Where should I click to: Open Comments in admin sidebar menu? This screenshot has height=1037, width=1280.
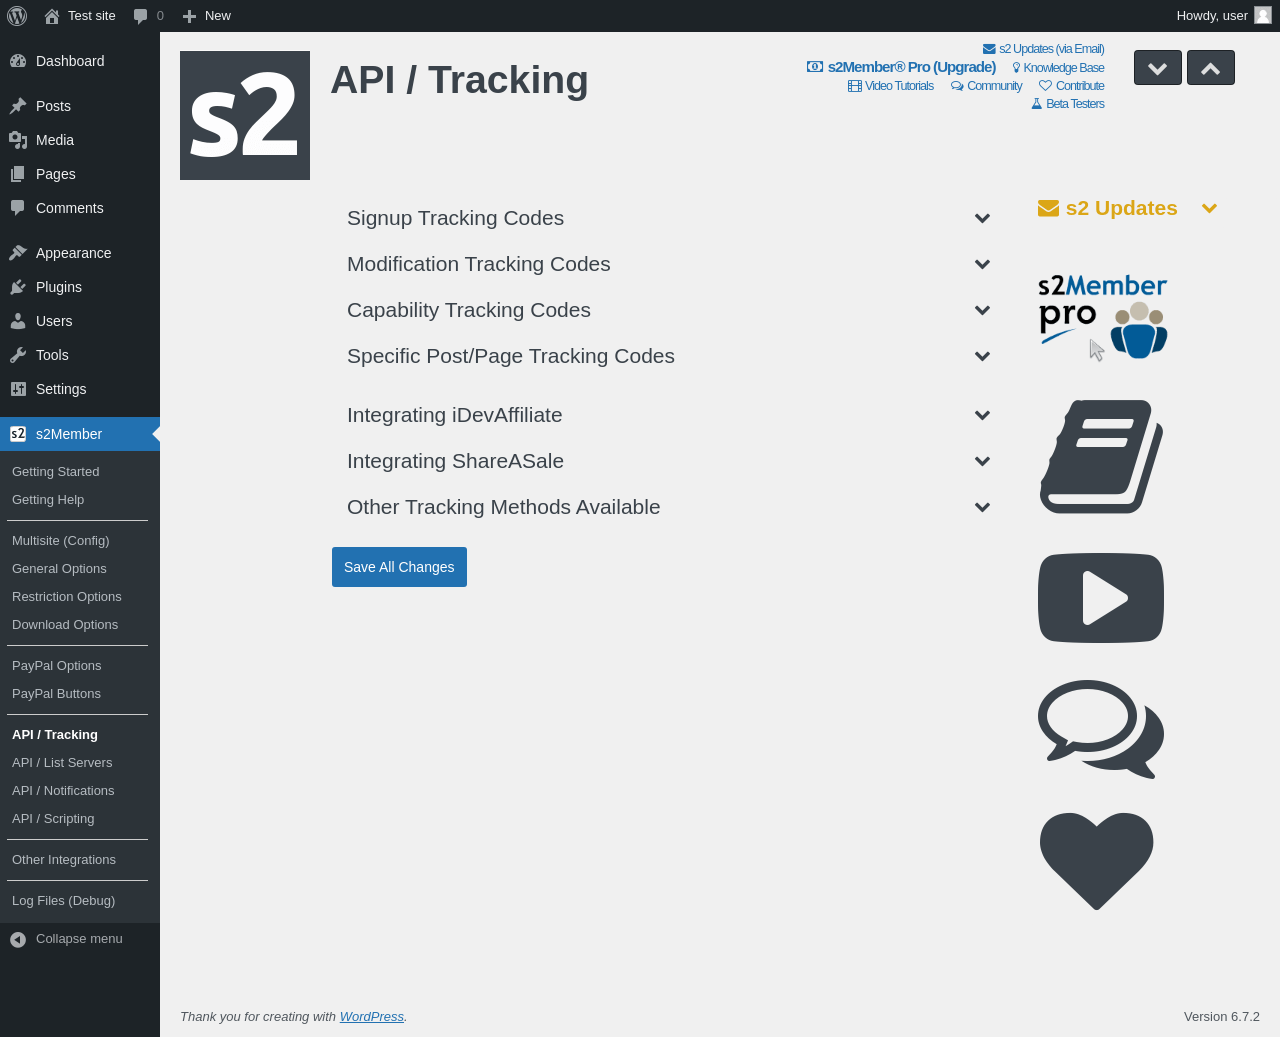pyautogui.click(x=80, y=208)
